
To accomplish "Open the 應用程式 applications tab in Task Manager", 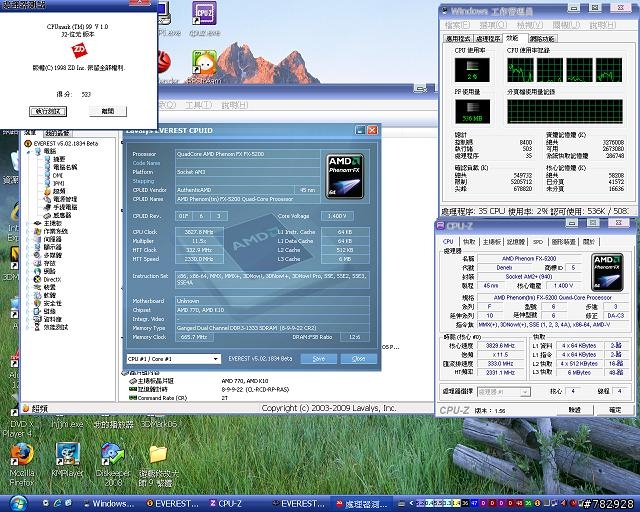I will pos(458,38).
